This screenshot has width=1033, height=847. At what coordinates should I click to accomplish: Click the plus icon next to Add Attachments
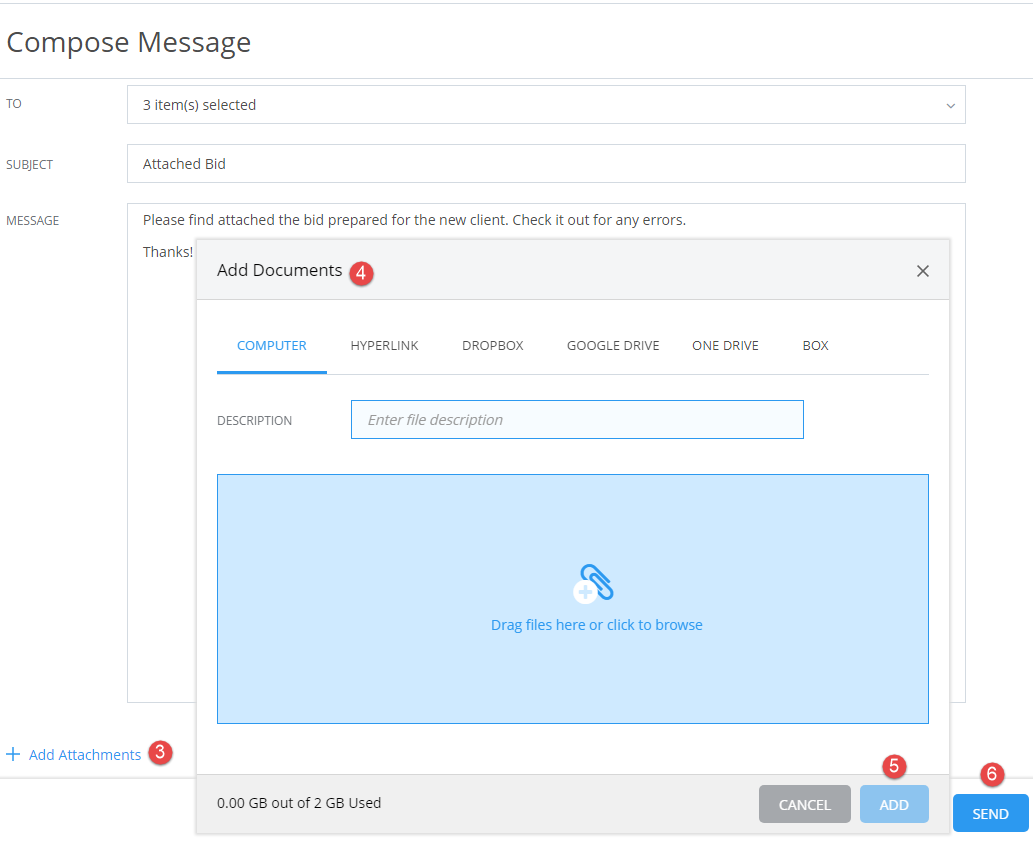pos(14,754)
